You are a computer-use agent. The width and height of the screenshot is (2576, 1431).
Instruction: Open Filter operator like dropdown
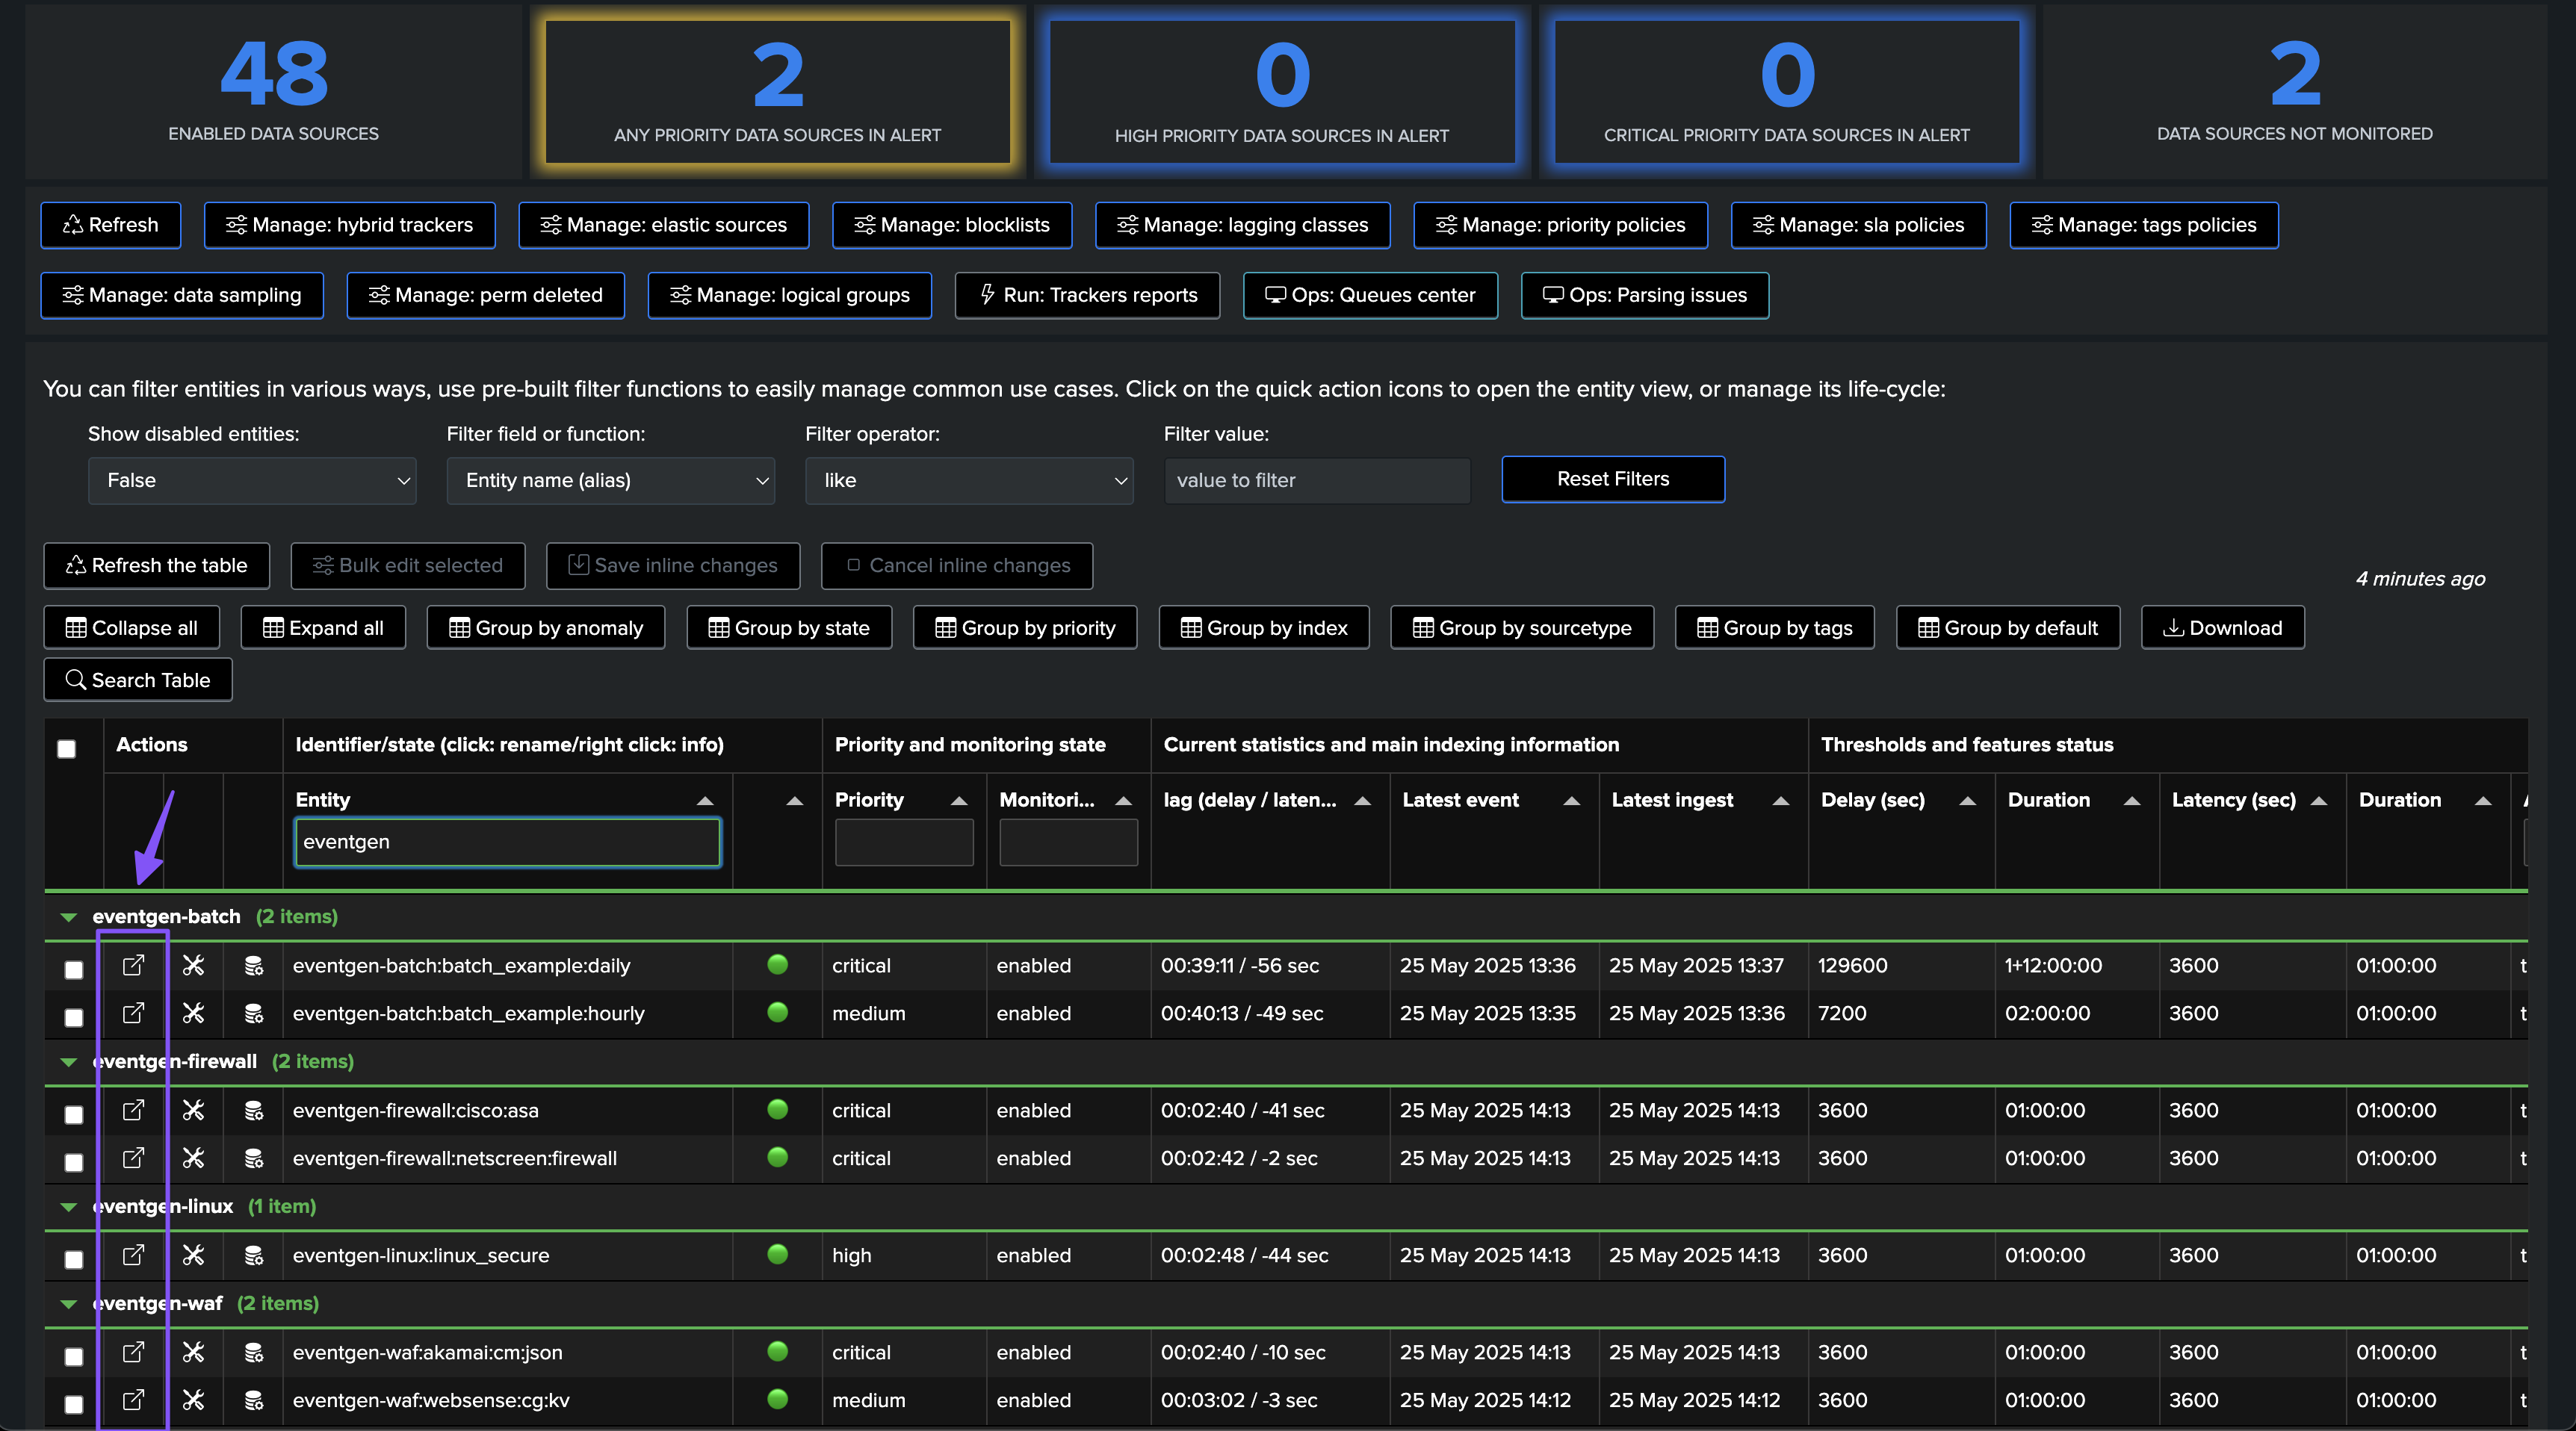969,481
